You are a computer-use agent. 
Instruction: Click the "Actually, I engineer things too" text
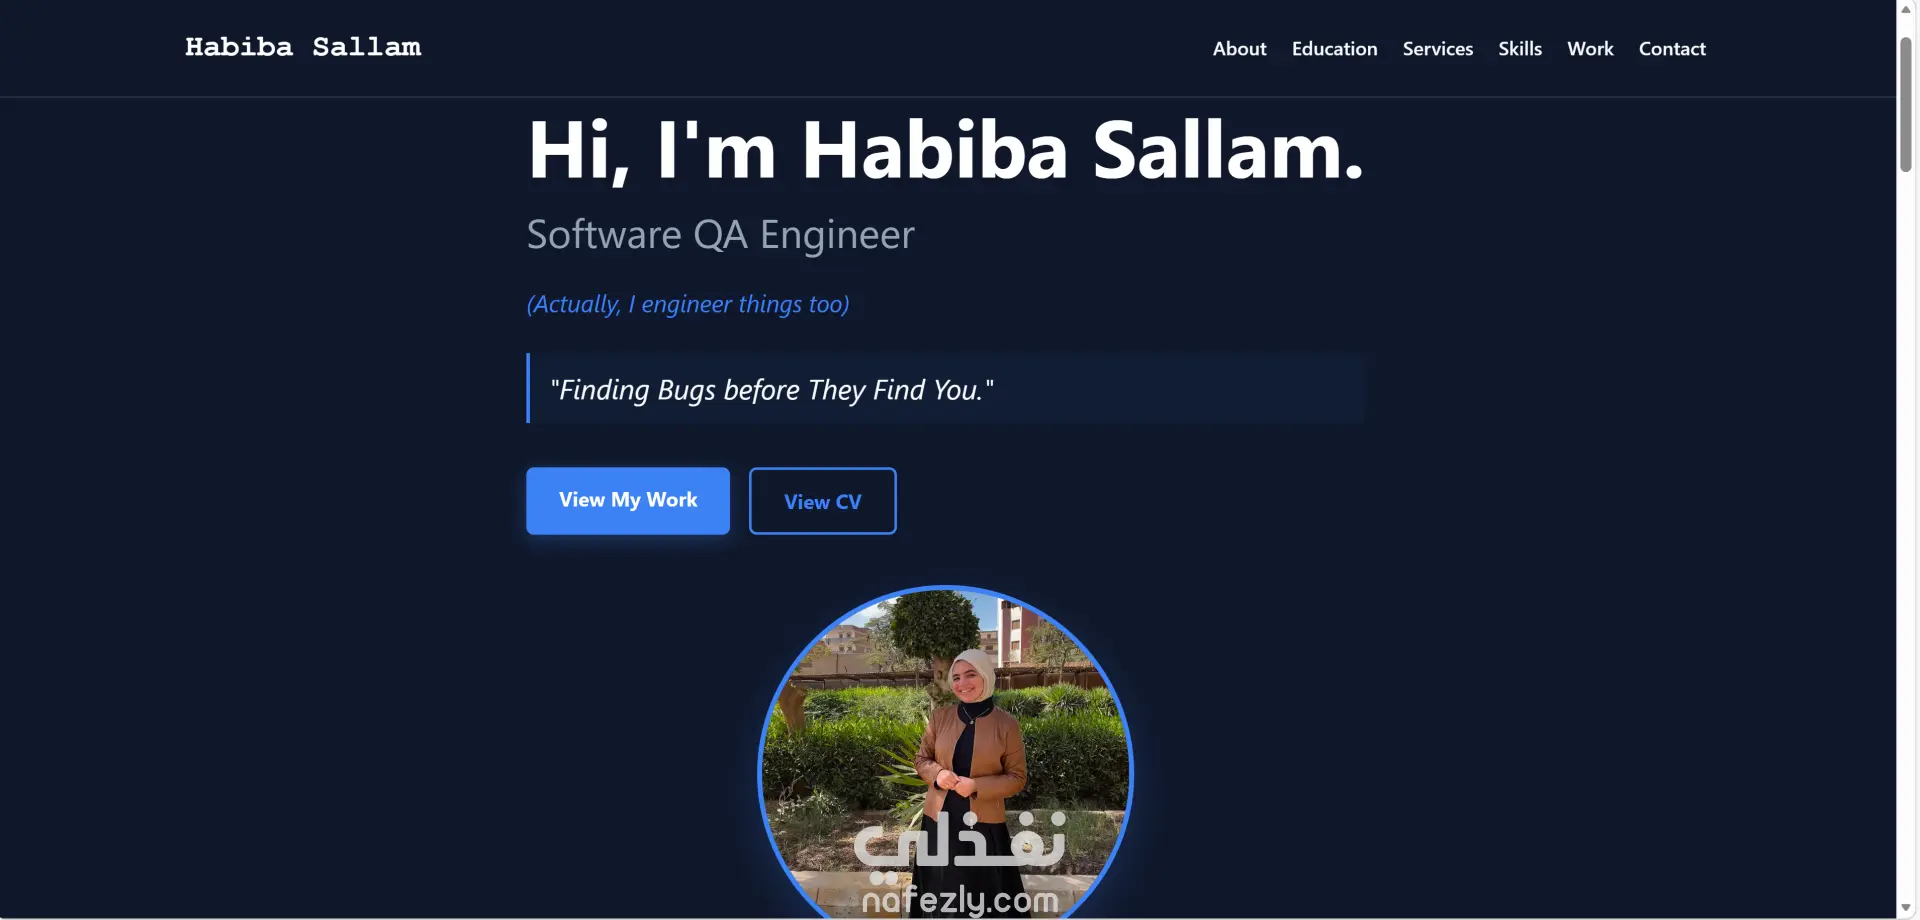tap(688, 304)
